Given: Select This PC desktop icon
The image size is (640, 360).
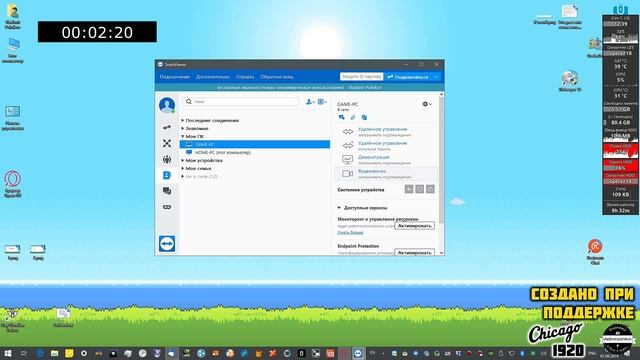Looking at the screenshot, I should (x=13, y=51).
